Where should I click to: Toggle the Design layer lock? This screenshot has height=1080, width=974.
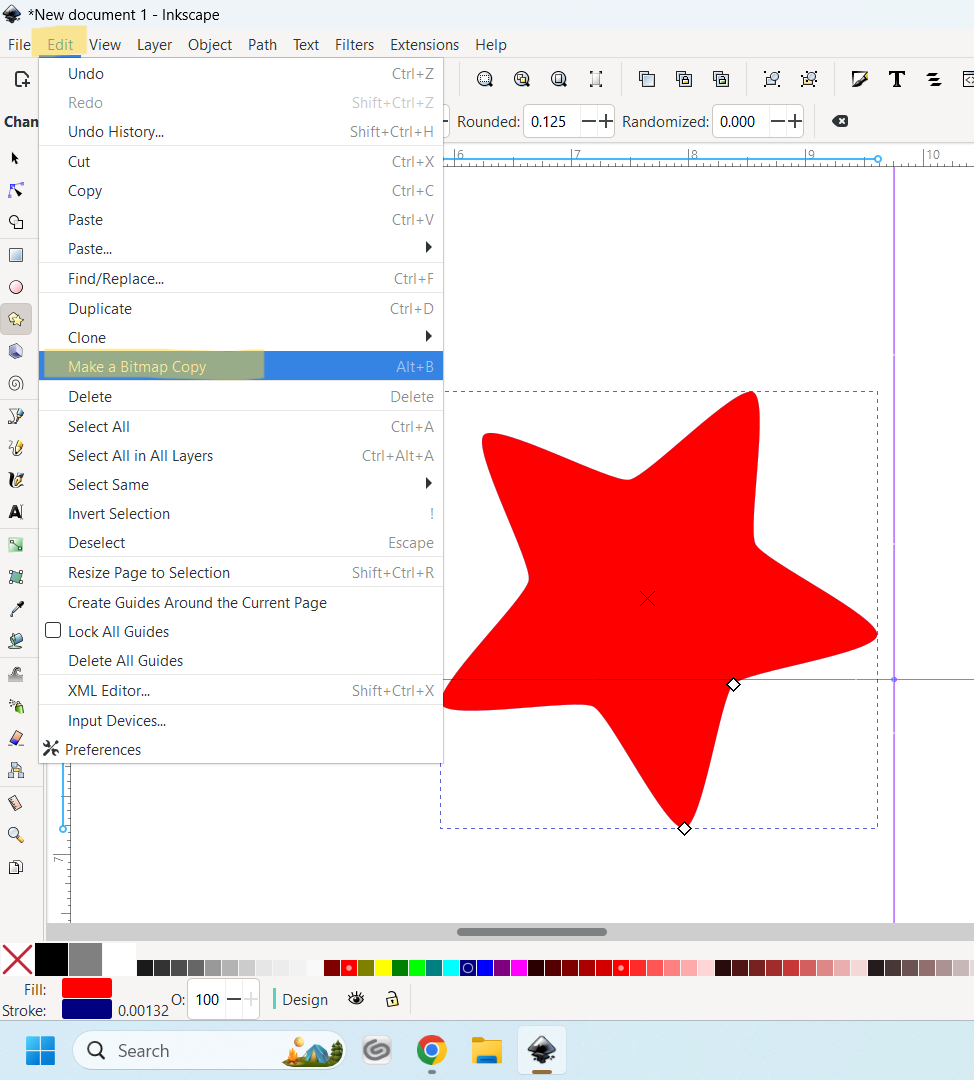tap(392, 999)
